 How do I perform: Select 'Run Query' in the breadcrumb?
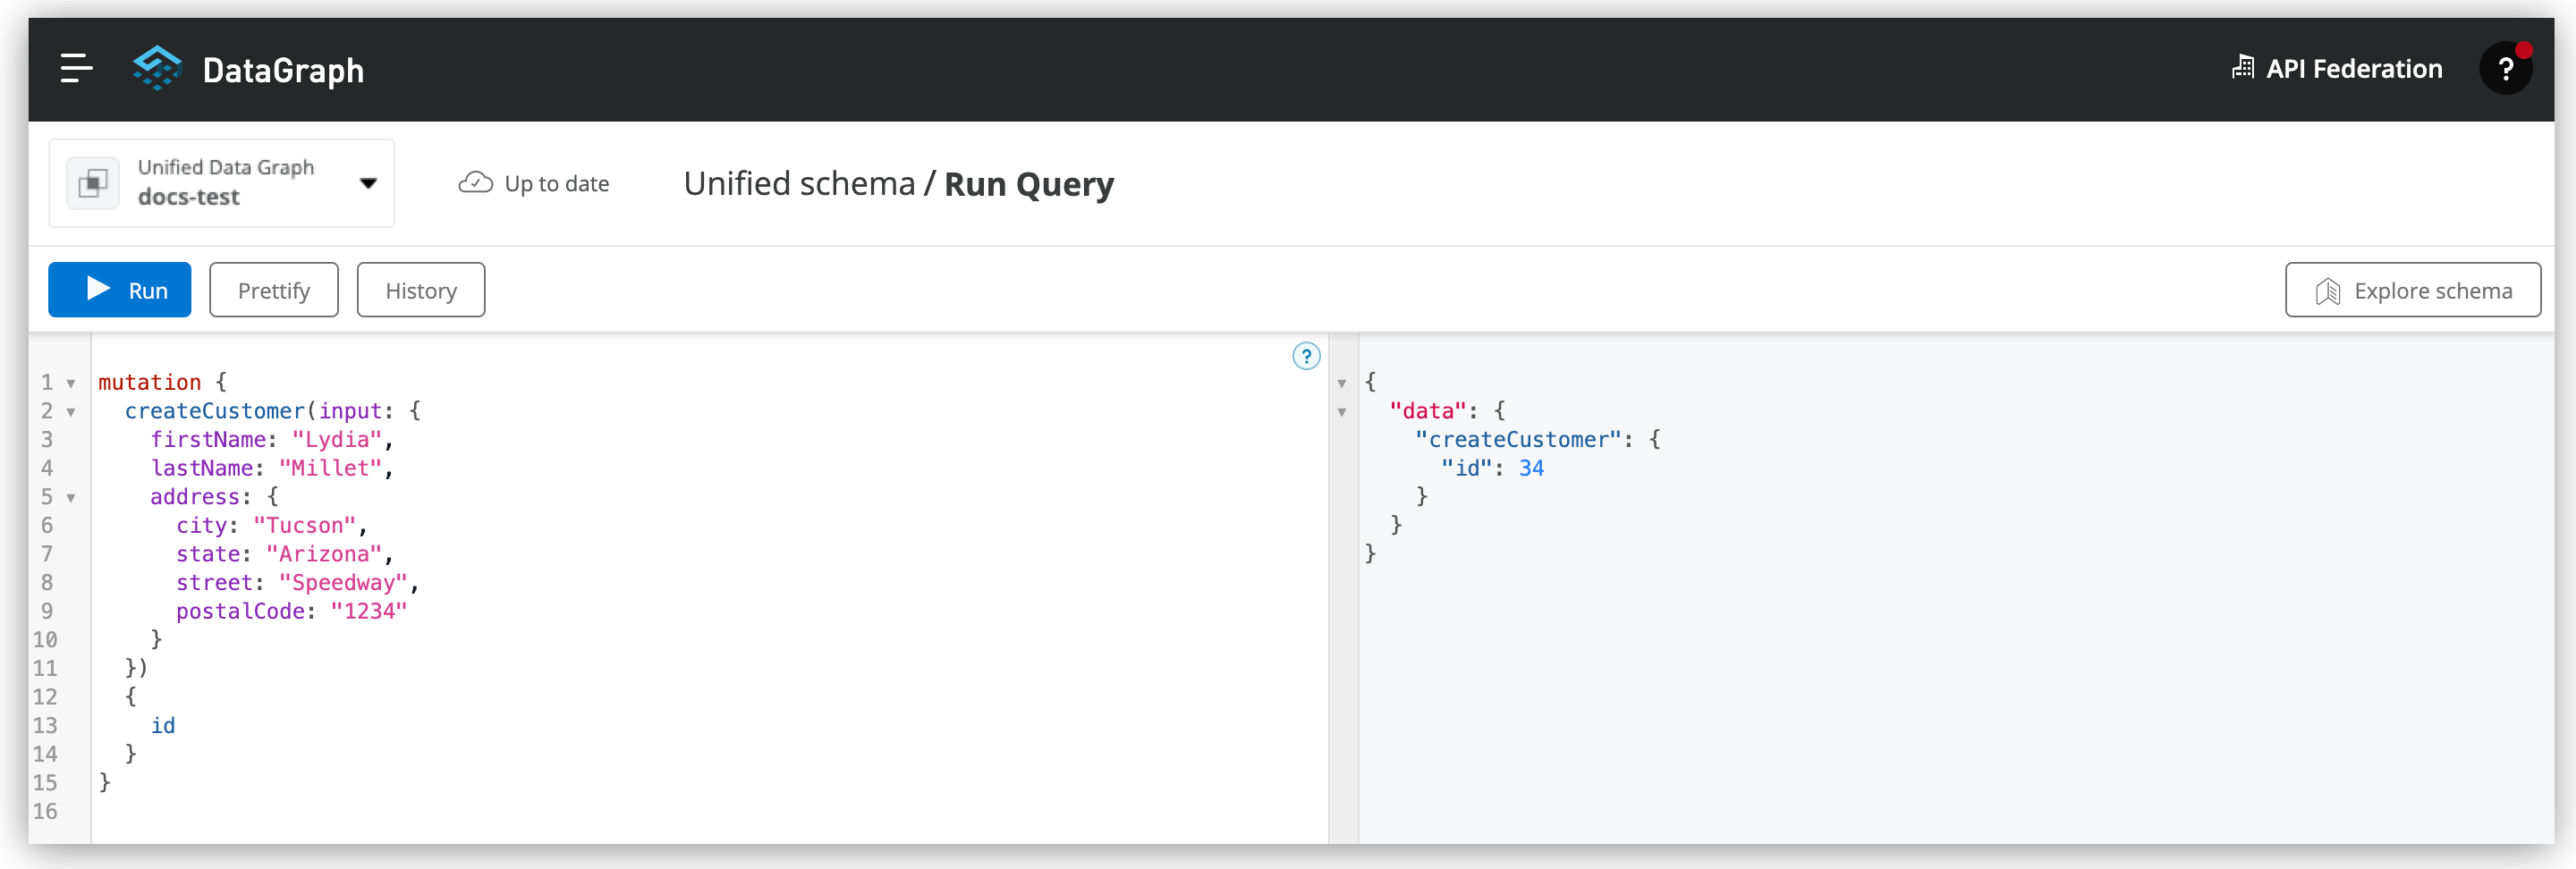(1028, 184)
